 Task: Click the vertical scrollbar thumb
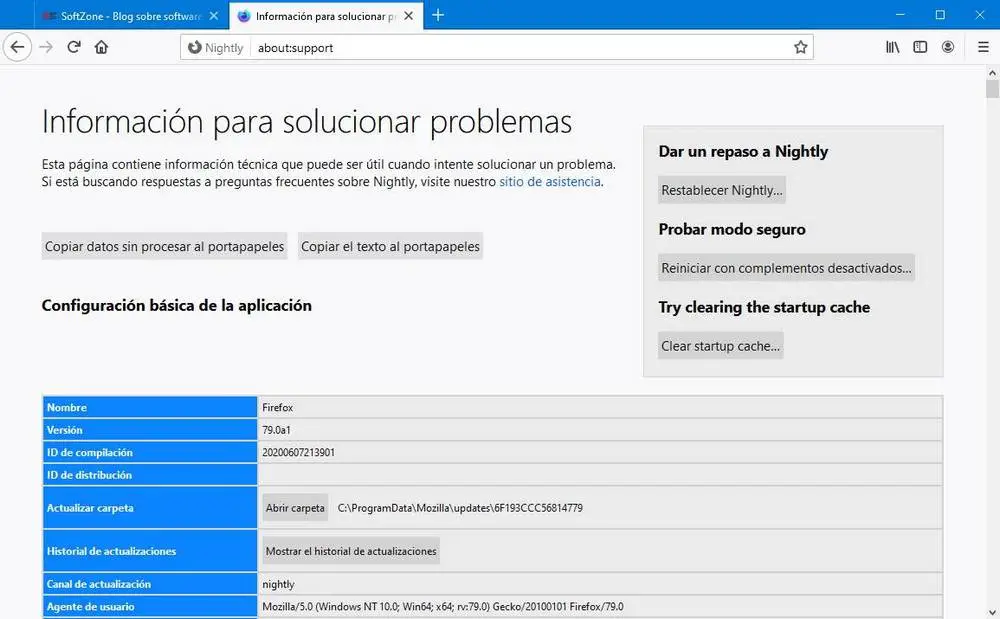tap(992, 89)
